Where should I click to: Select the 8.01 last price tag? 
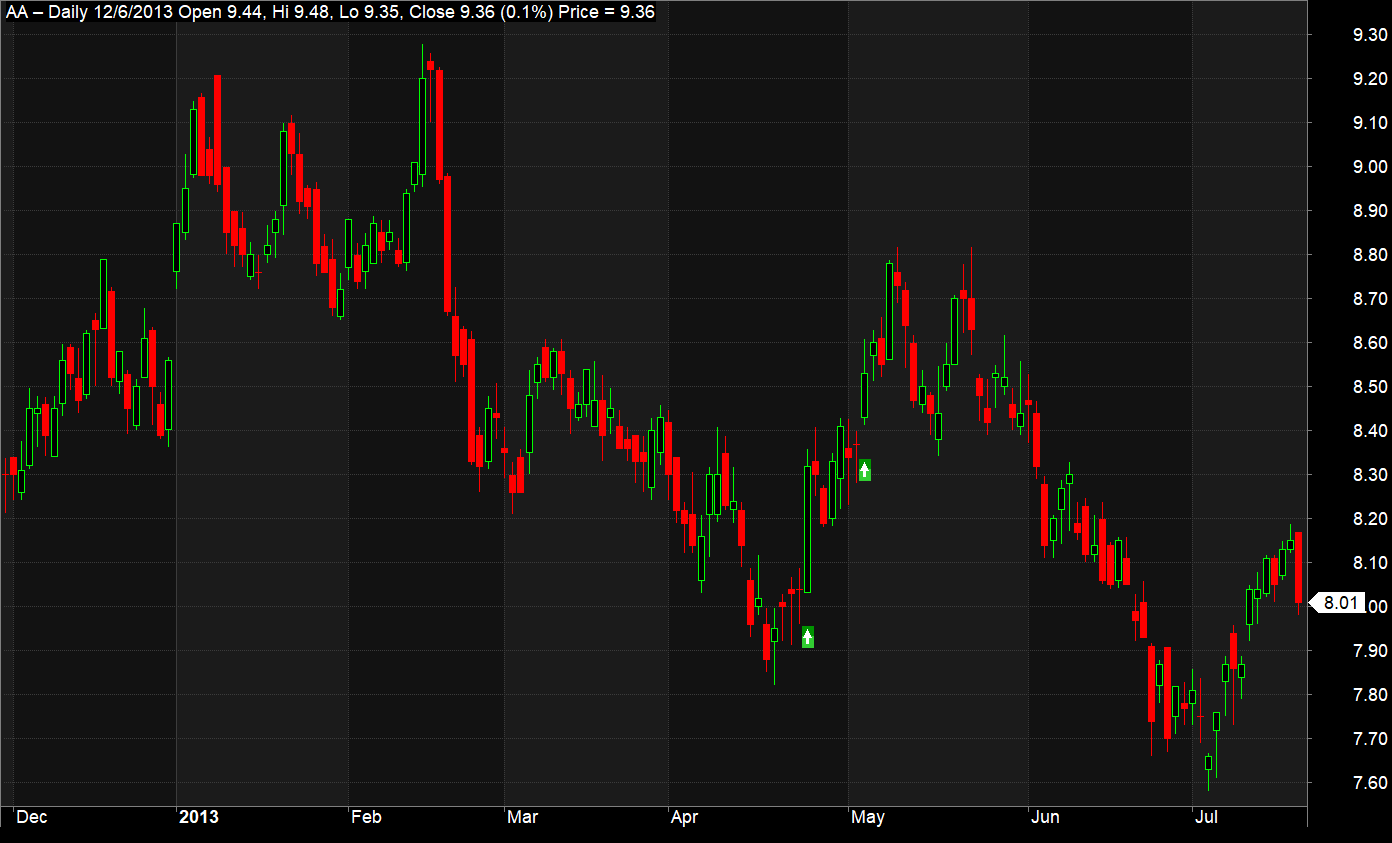pyautogui.click(x=1337, y=602)
